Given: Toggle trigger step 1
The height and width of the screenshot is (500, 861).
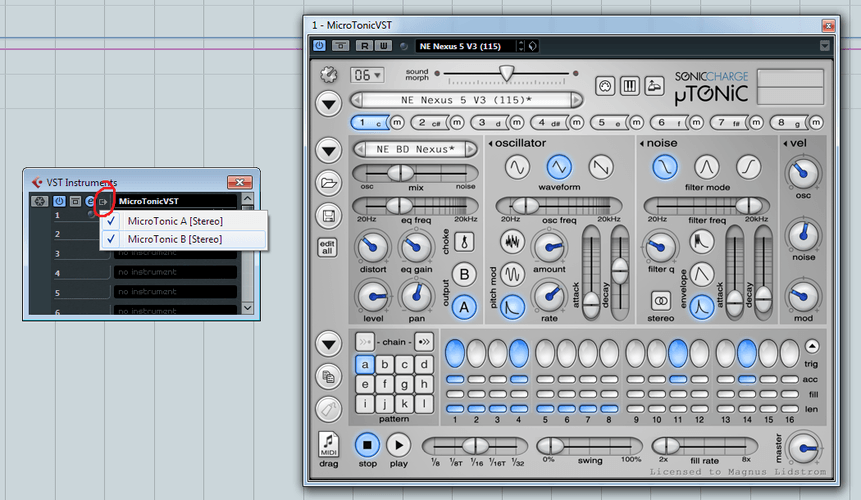Looking at the screenshot, I should (455, 353).
